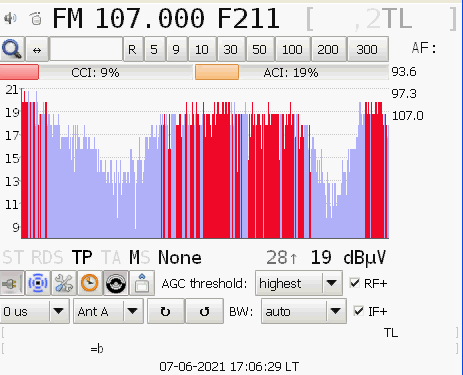
Task: Open the 0 us deemphasis dropdown
Action: [34, 311]
